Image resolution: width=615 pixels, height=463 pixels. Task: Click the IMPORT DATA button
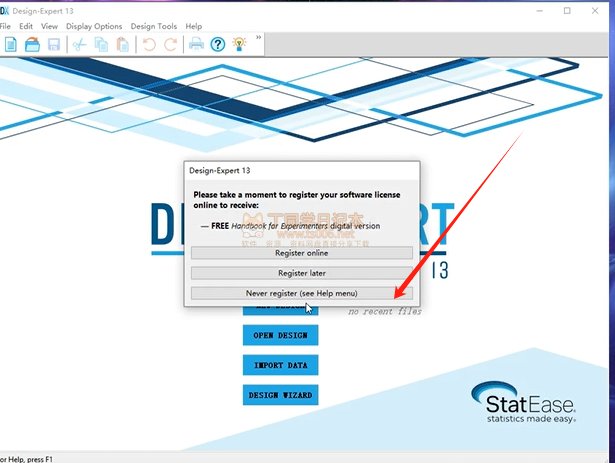click(280, 365)
